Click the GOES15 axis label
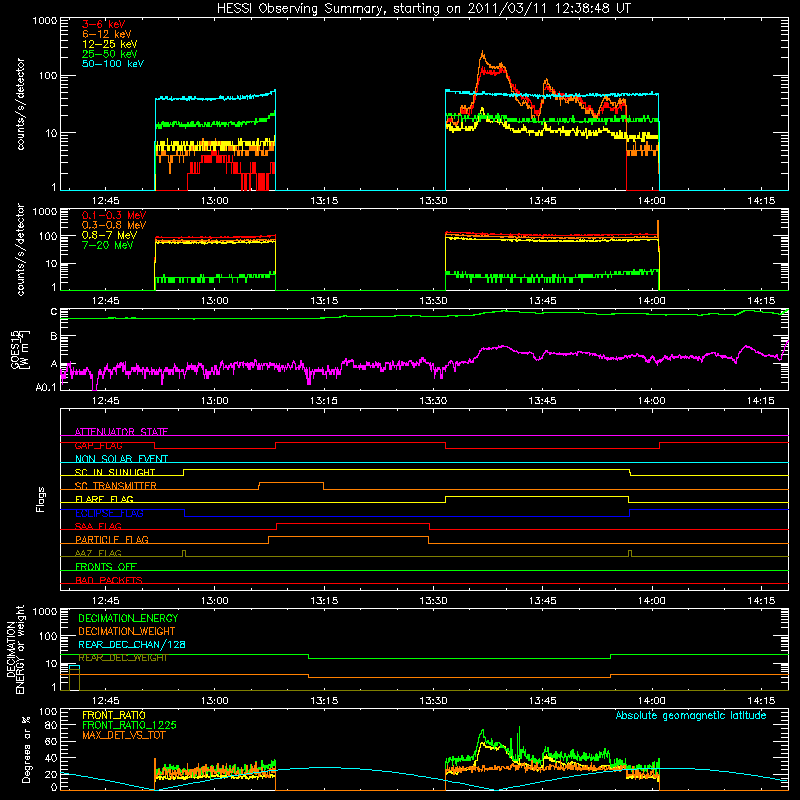Image resolution: width=800 pixels, height=800 pixels. pos(19,349)
